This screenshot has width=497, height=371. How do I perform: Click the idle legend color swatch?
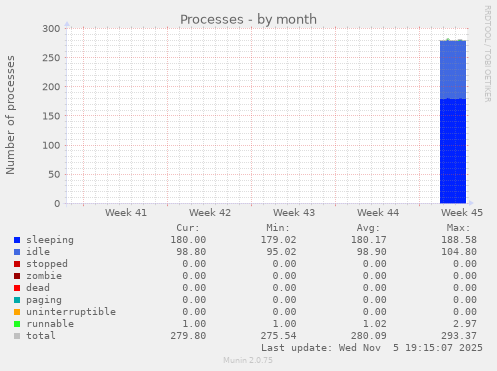[x=17, y=252]
